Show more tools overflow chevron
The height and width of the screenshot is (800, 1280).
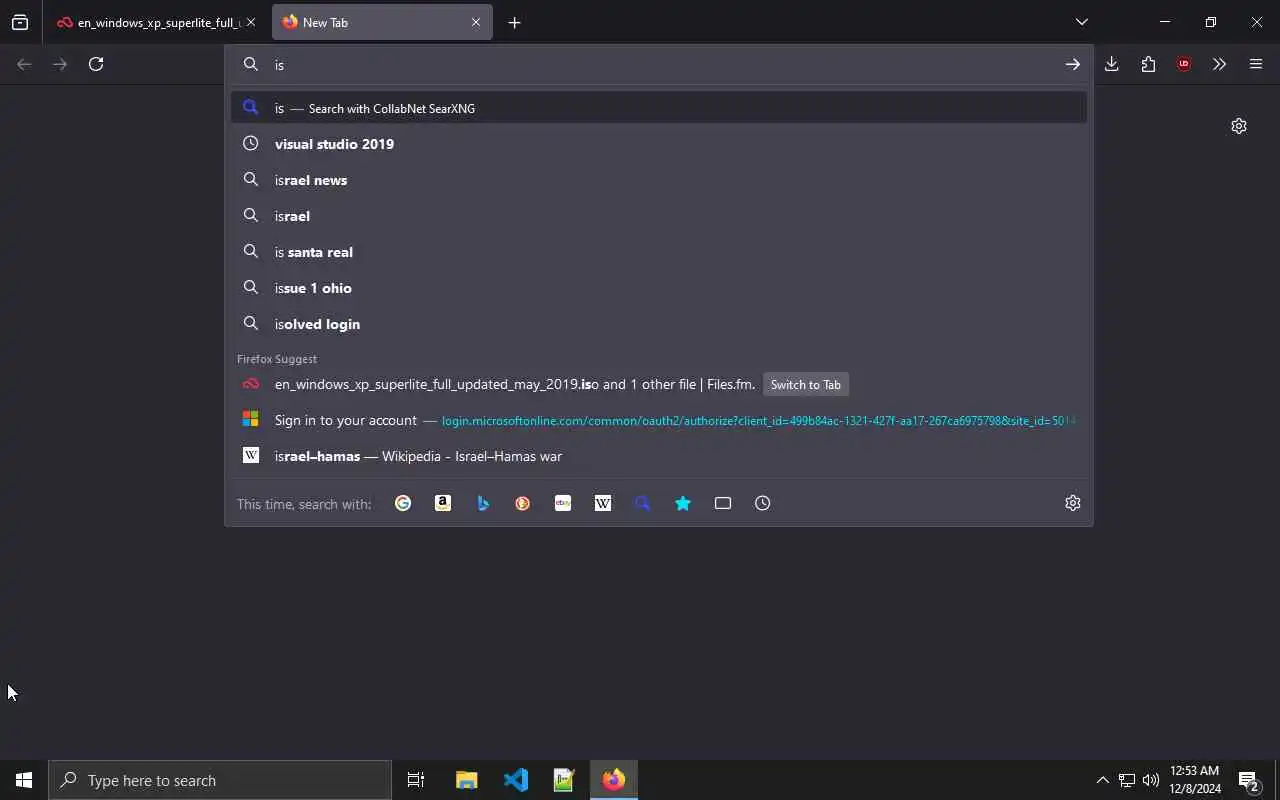1219,64
